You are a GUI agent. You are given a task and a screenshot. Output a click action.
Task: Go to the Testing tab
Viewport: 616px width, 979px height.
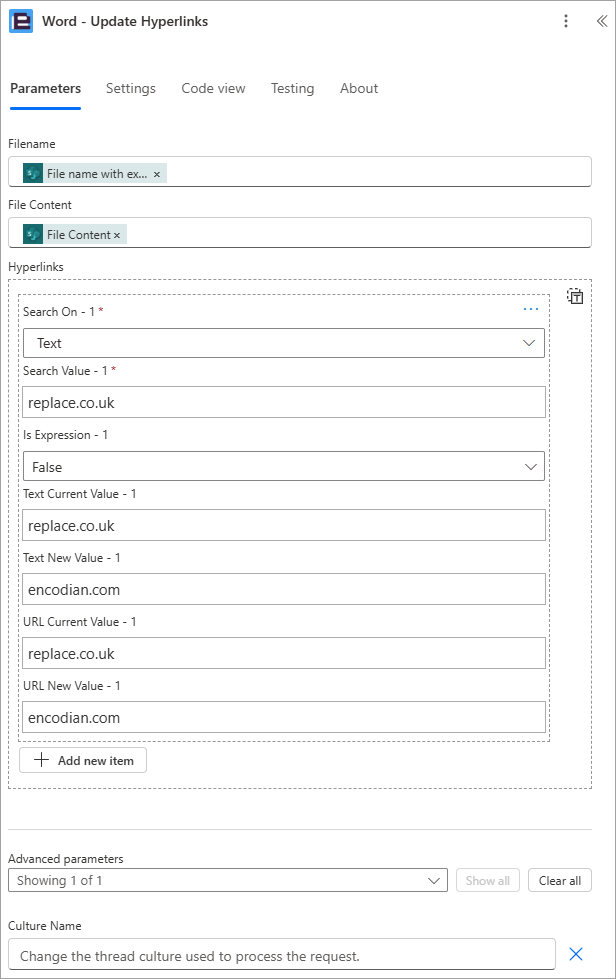[x=292, y=89]
